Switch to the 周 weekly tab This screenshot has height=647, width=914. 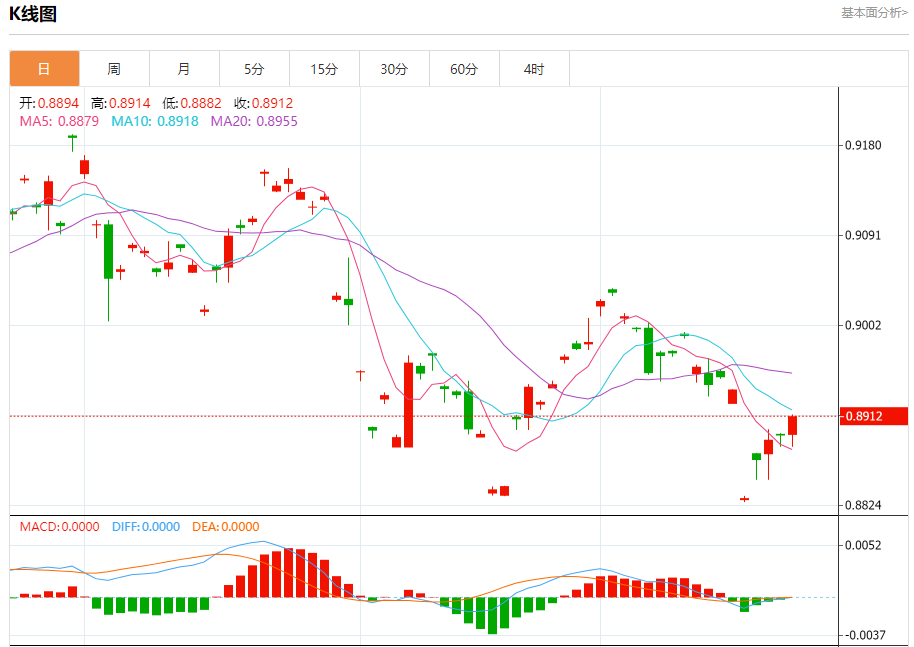point(114,69)
